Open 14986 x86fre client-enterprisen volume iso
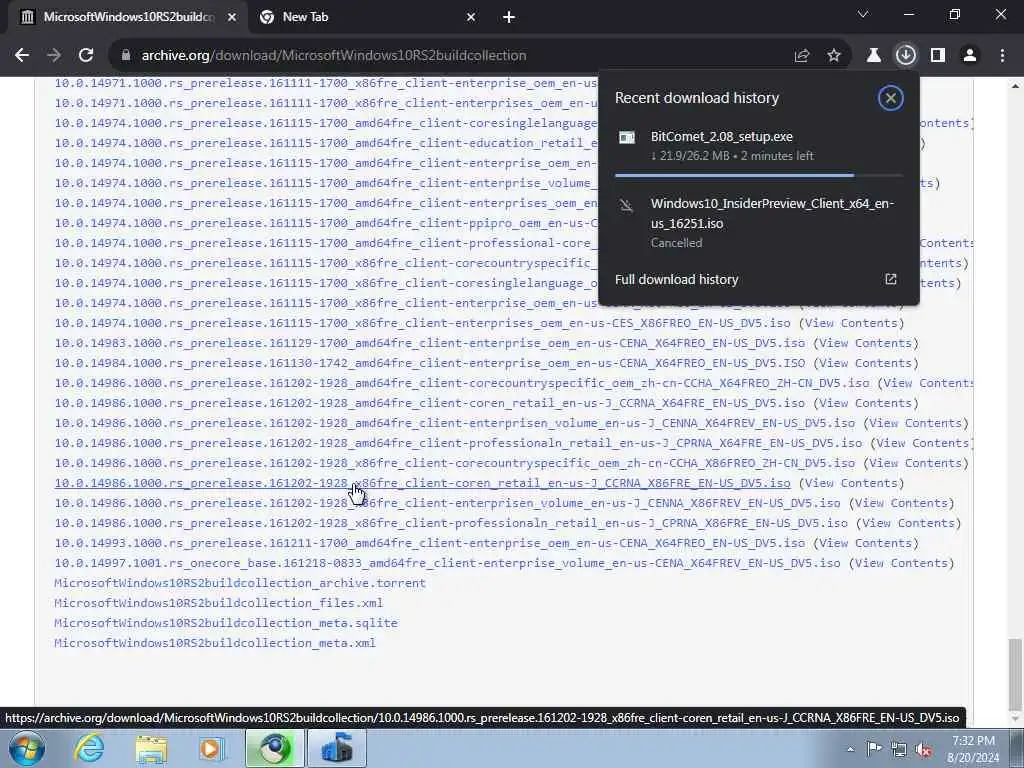 coord(447,503)
